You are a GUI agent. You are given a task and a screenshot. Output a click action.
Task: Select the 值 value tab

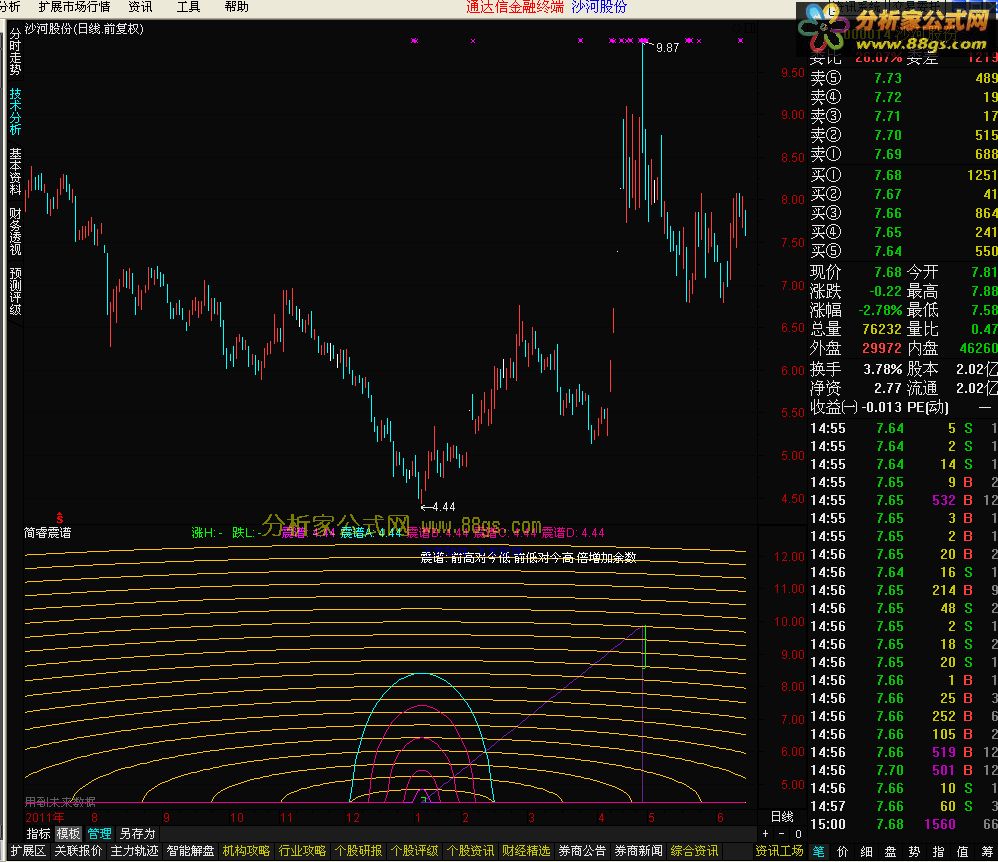(962, 852)
